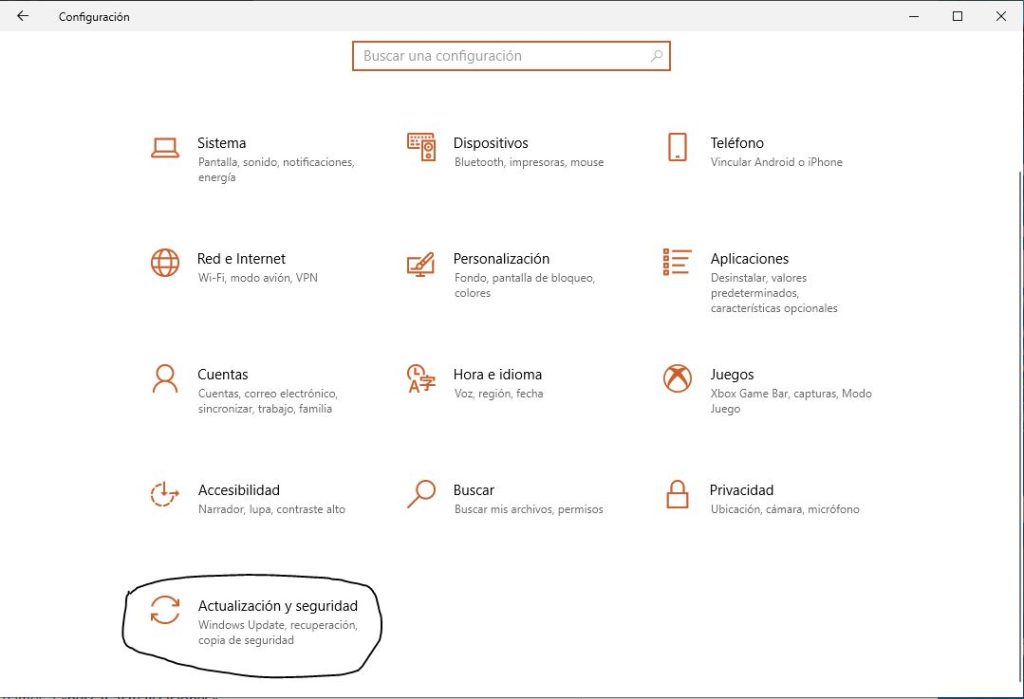Click 'Wi-Fi, modo avión, VPN' description

pos(257,278)
